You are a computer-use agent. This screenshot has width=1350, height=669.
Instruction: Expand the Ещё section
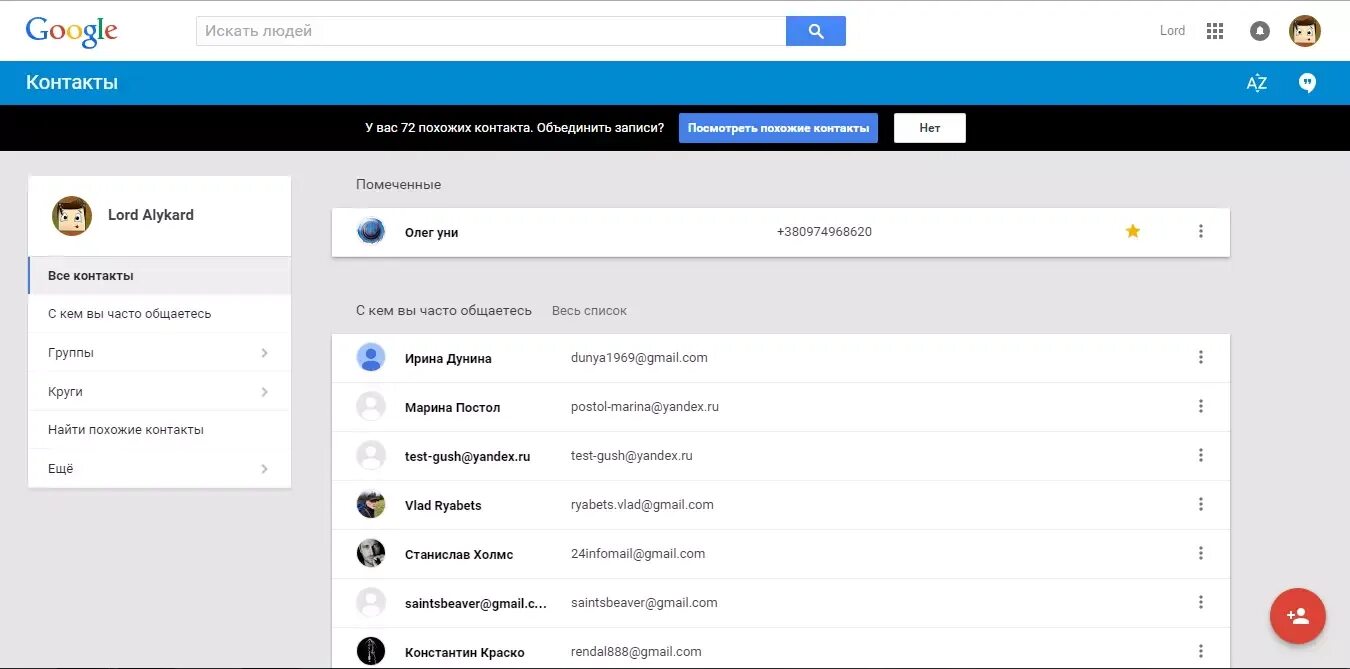tap(160, 468)
